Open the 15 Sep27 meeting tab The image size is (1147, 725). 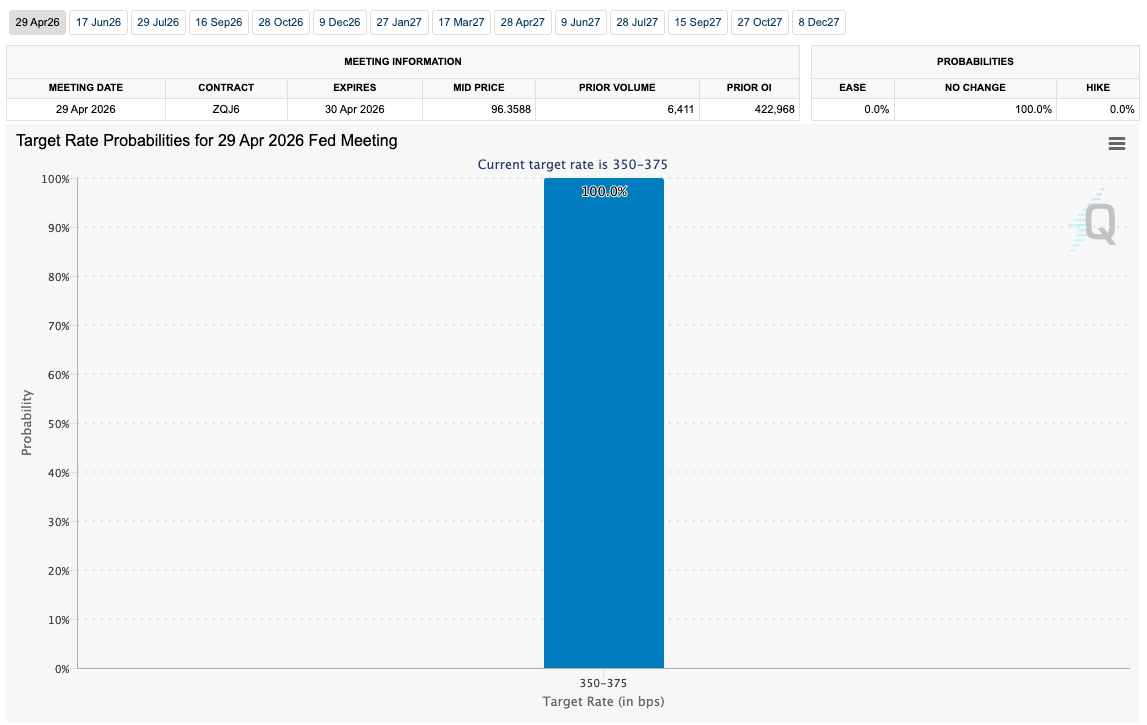698,22
